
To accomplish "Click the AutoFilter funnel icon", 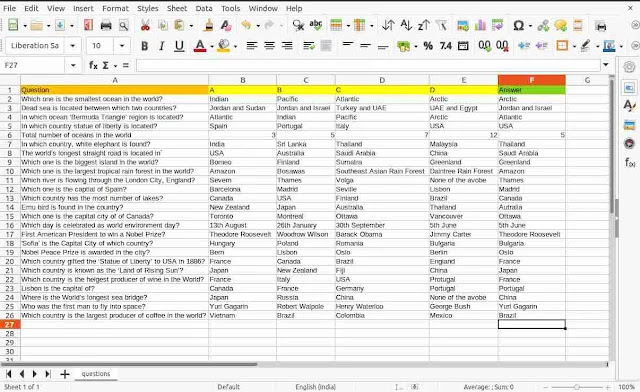I will point(441,25).
